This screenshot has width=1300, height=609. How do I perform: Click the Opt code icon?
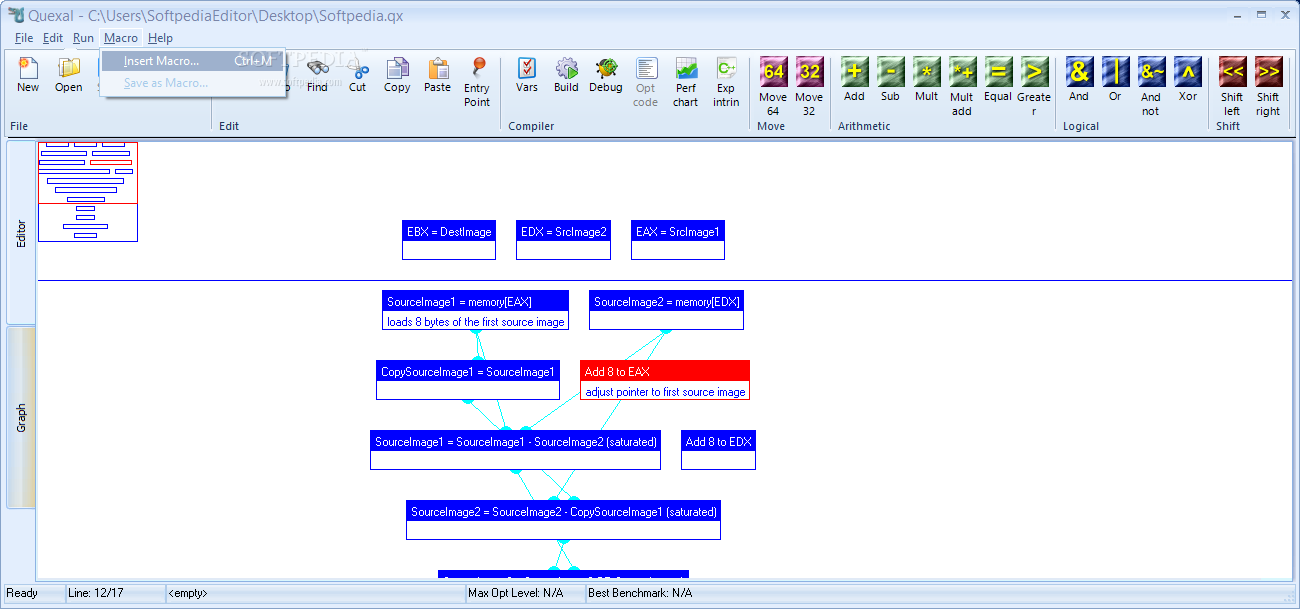point(646,68)
